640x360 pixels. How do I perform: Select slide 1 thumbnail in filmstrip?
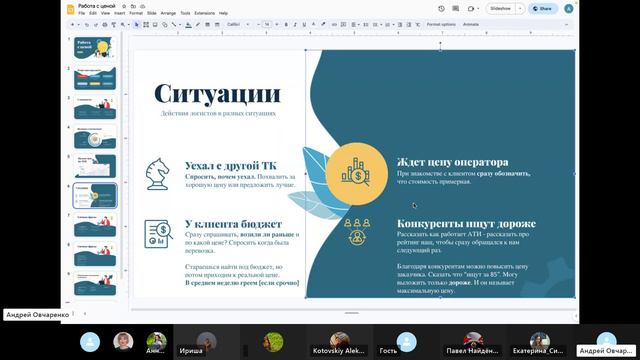(x=95, y=48)
